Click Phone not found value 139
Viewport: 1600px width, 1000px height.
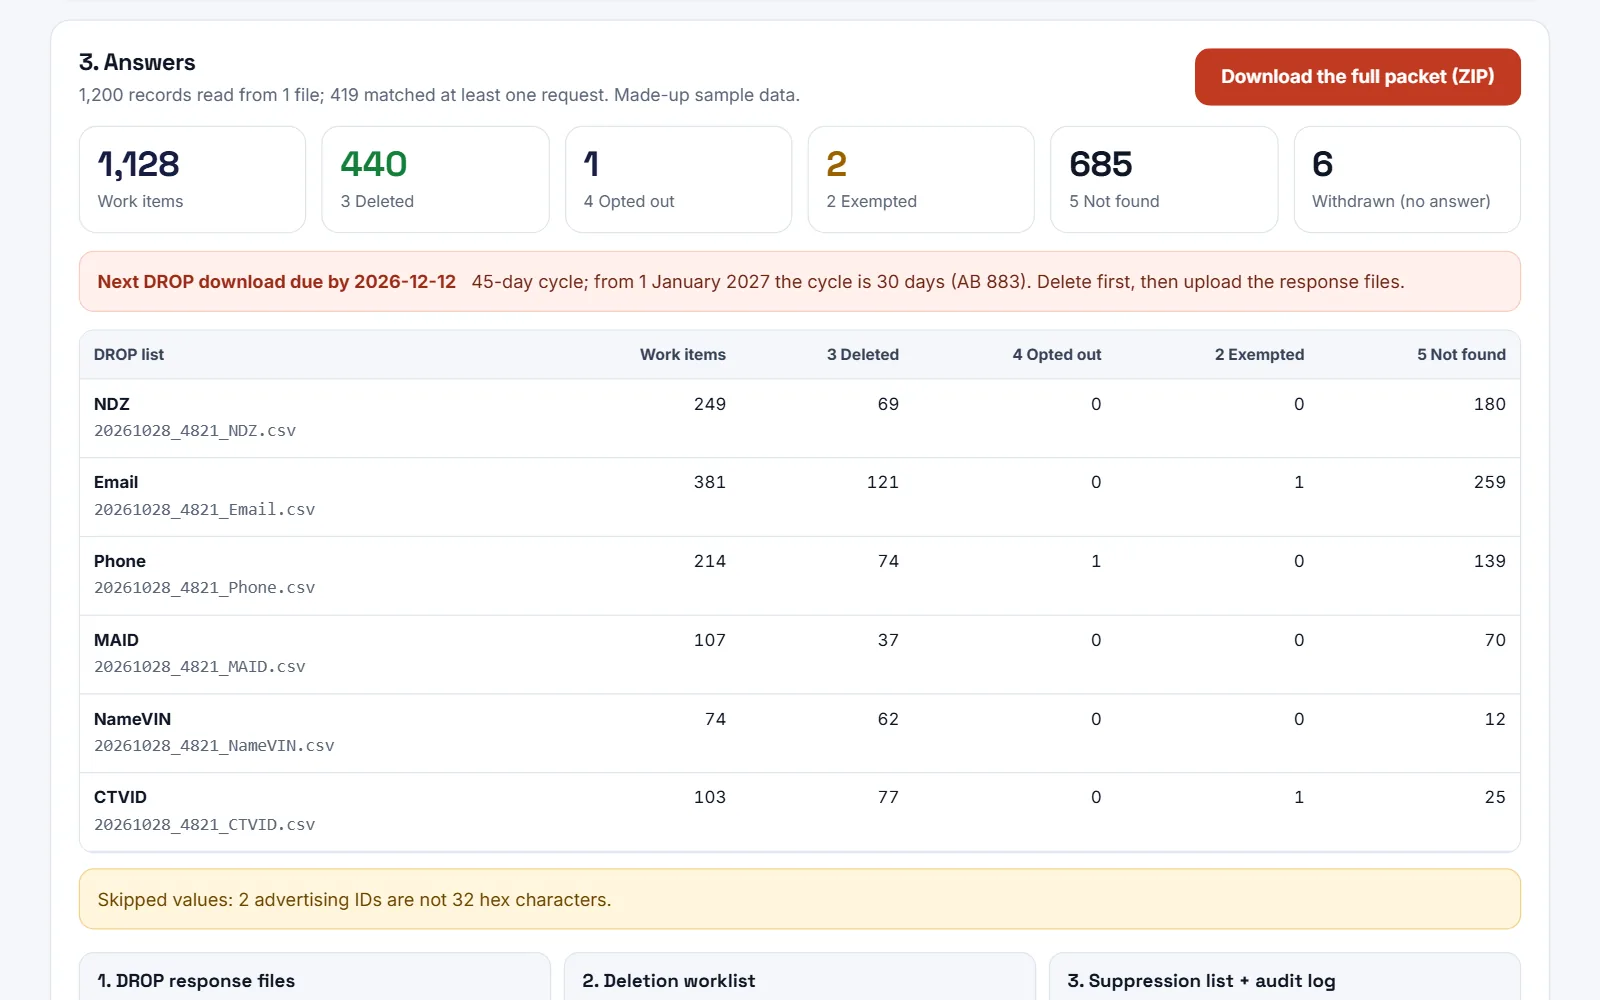tap(1490, 561)
